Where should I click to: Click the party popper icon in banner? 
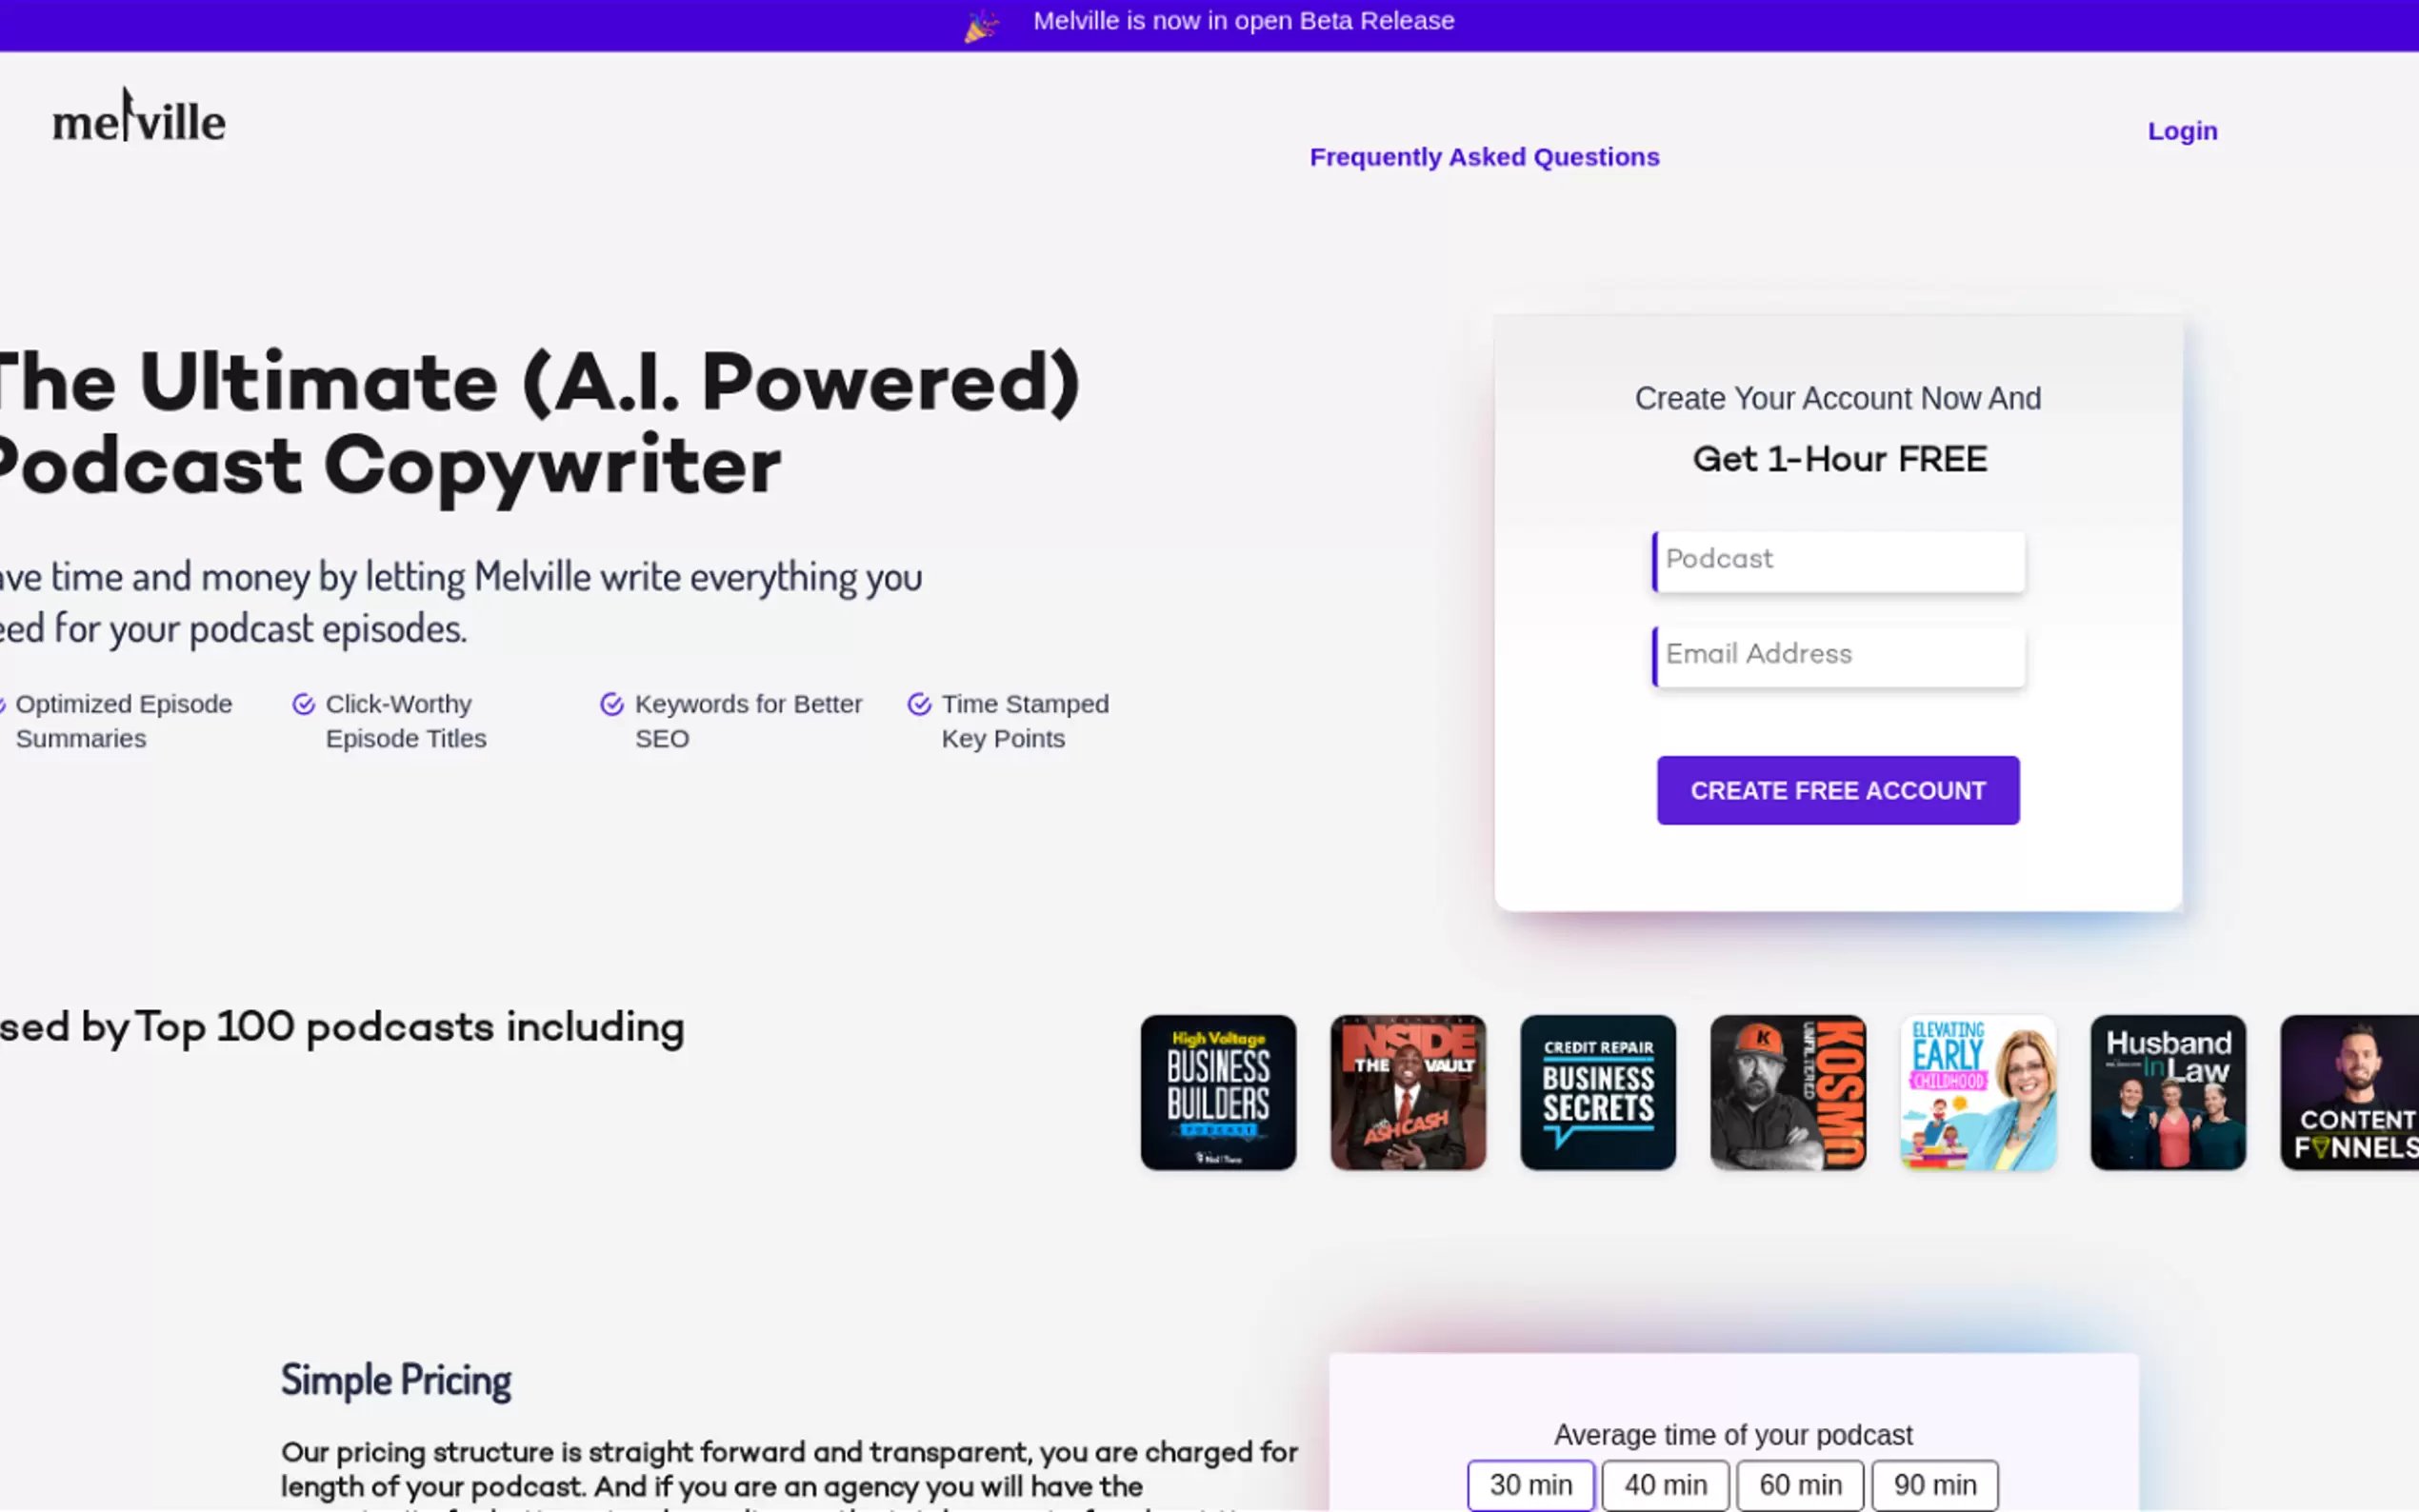pos(981,25)
